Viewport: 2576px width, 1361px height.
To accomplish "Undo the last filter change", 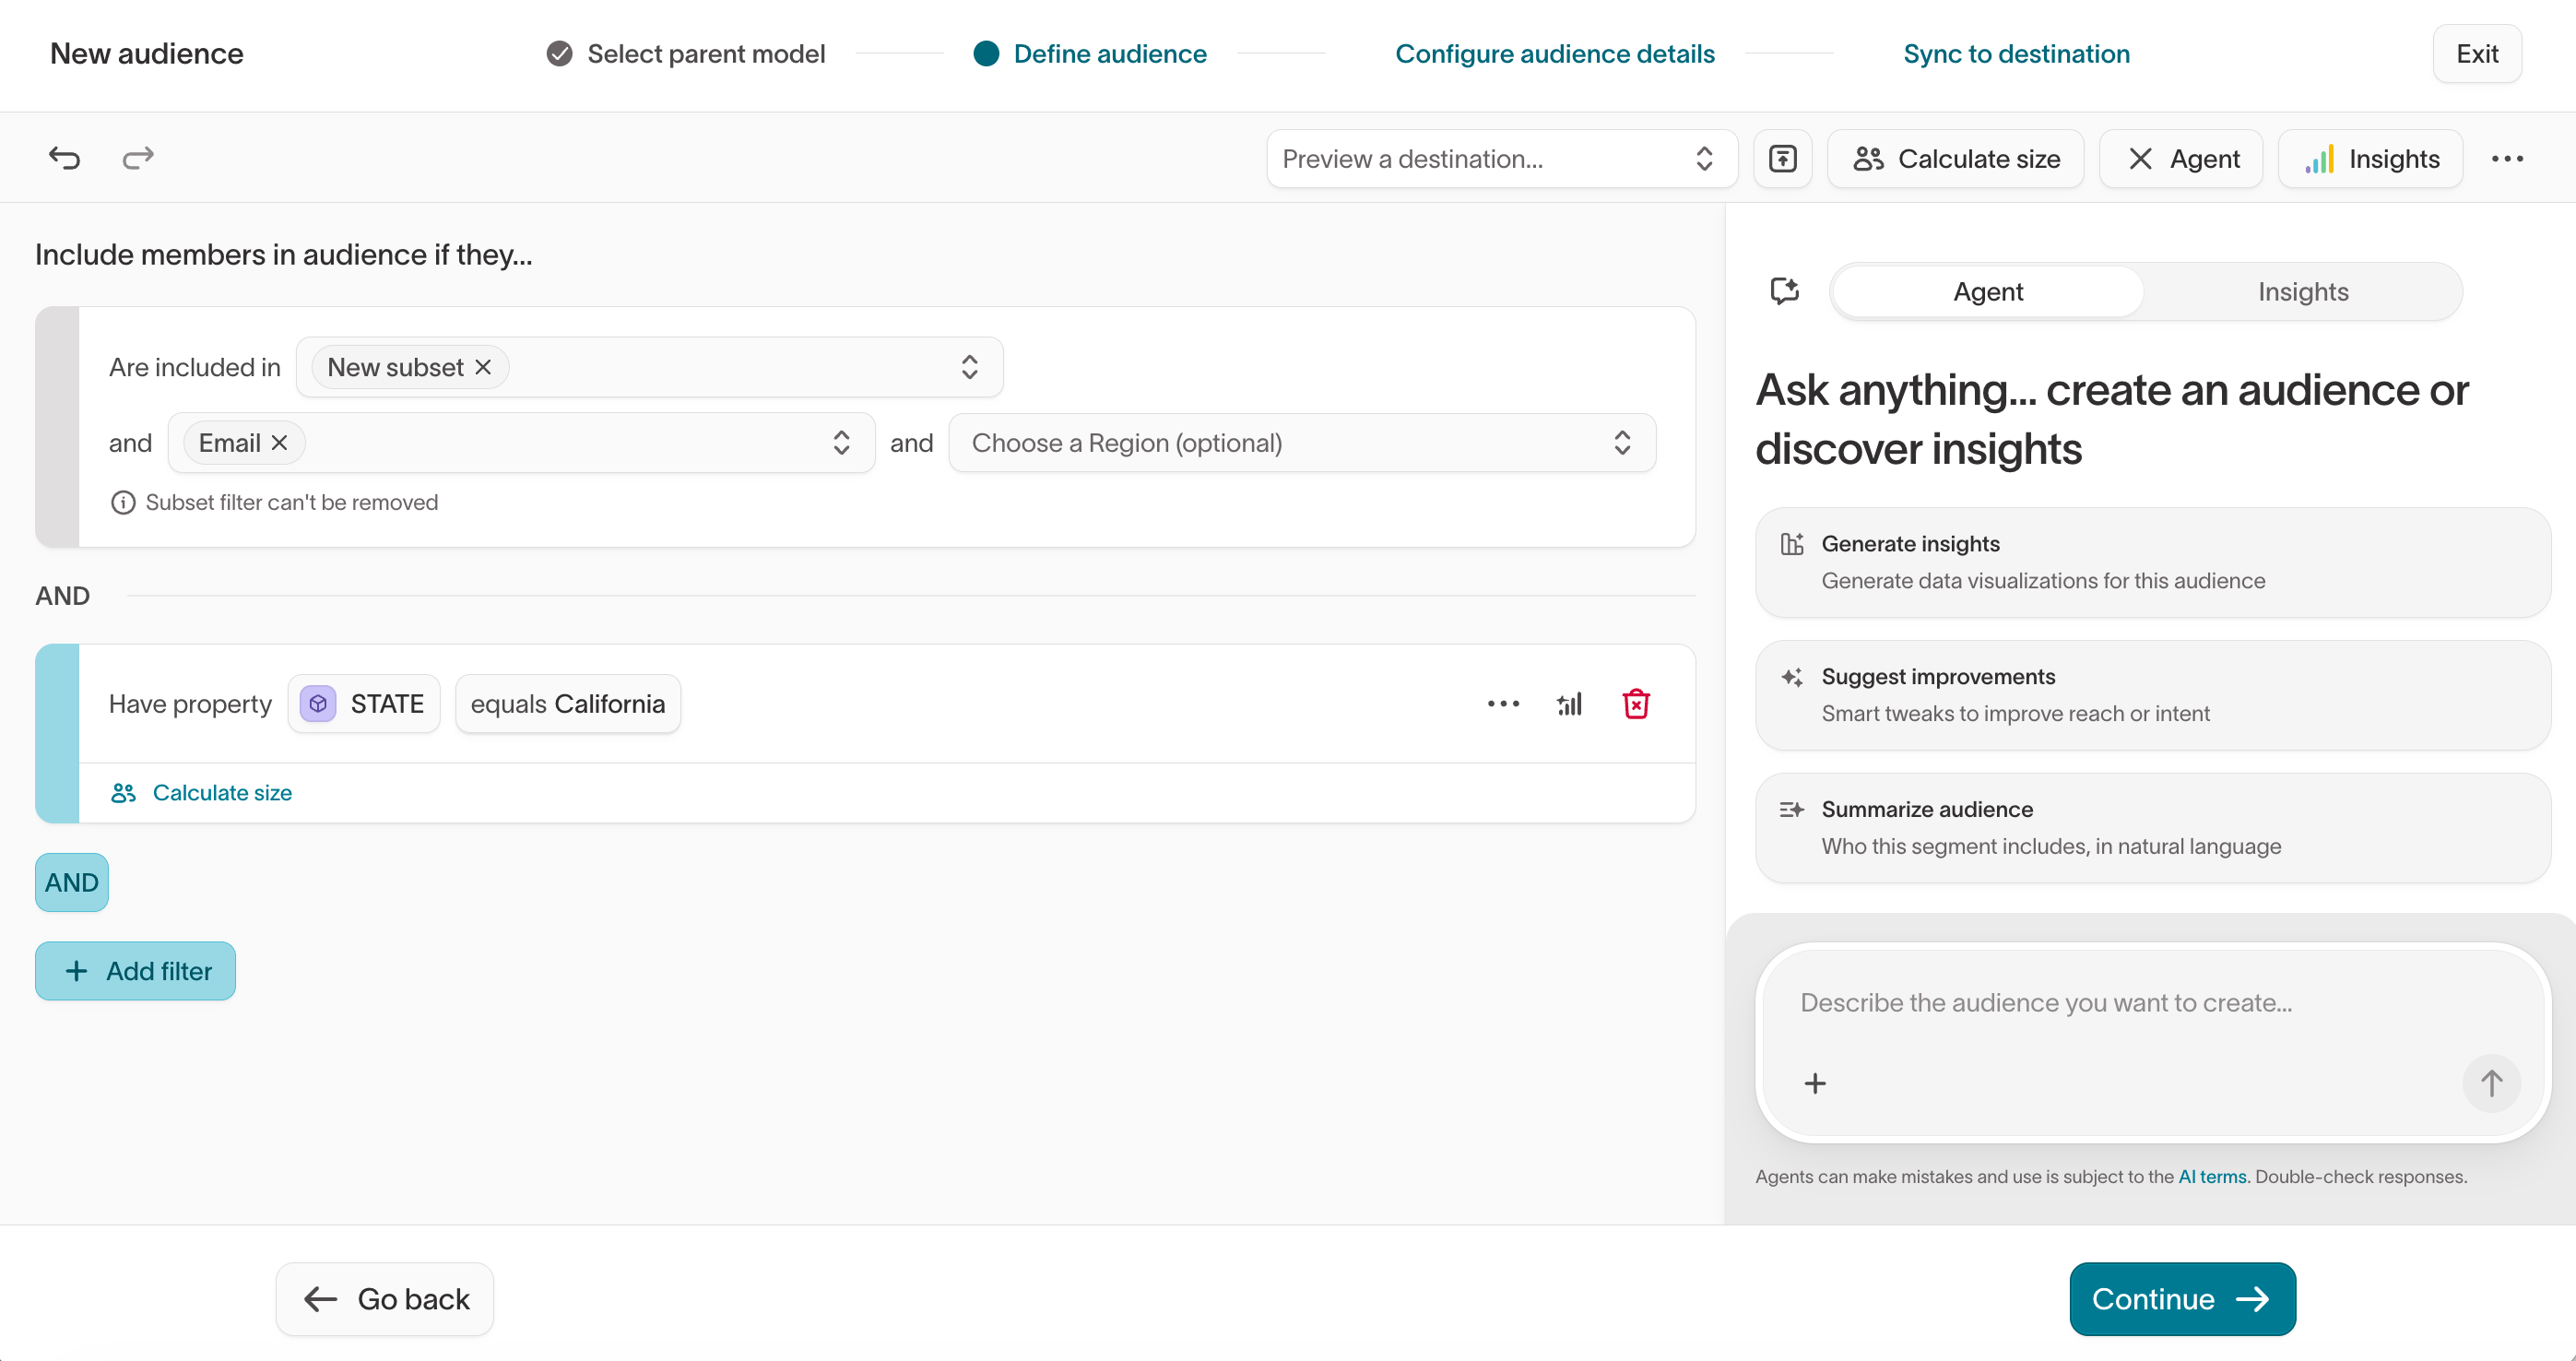I will (65, 158).
